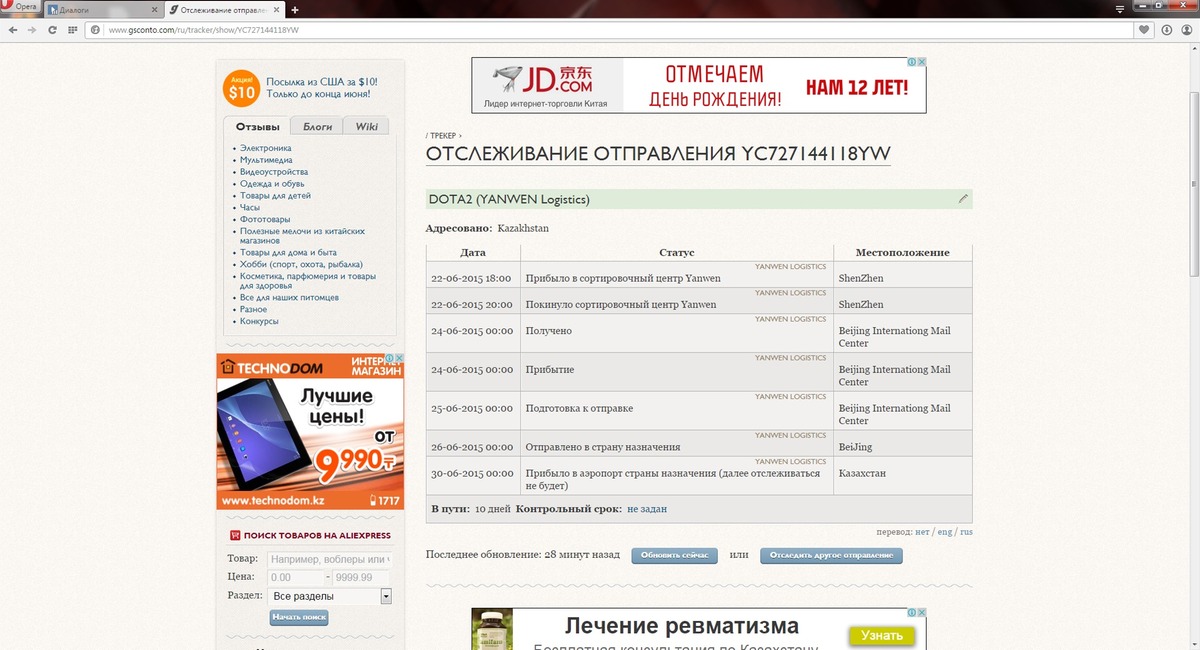
Task: Reload the page with the refresh icon
Action: 52,30
